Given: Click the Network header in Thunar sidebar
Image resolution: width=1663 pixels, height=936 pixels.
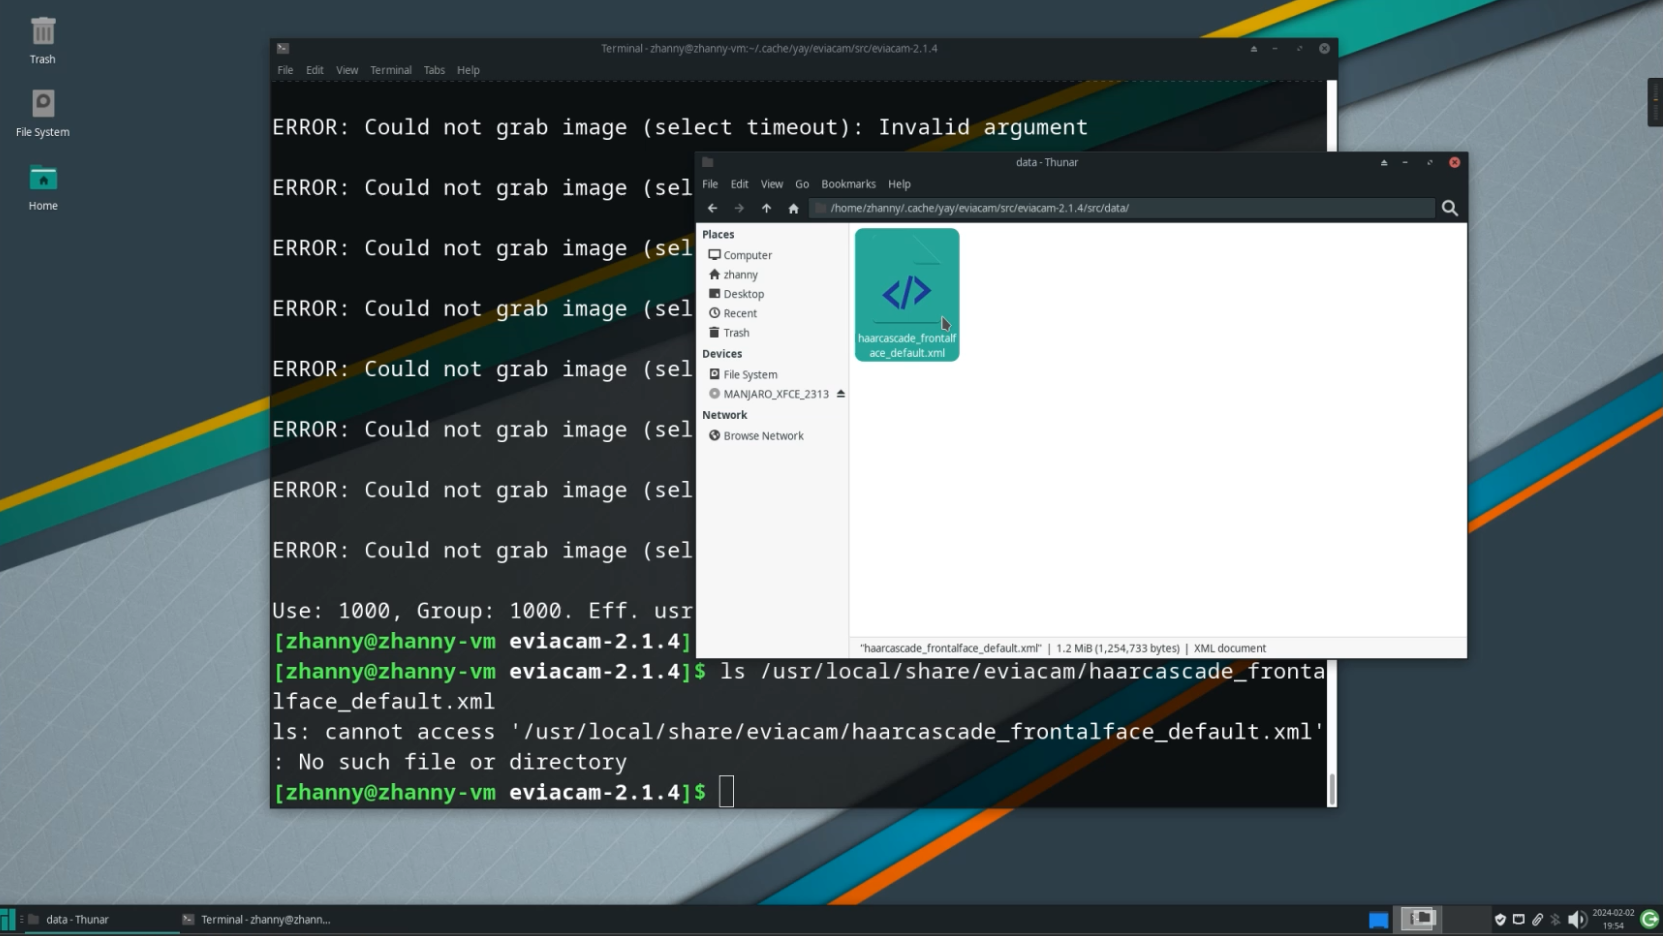Looking at the screenshot, I should (724, 415).
